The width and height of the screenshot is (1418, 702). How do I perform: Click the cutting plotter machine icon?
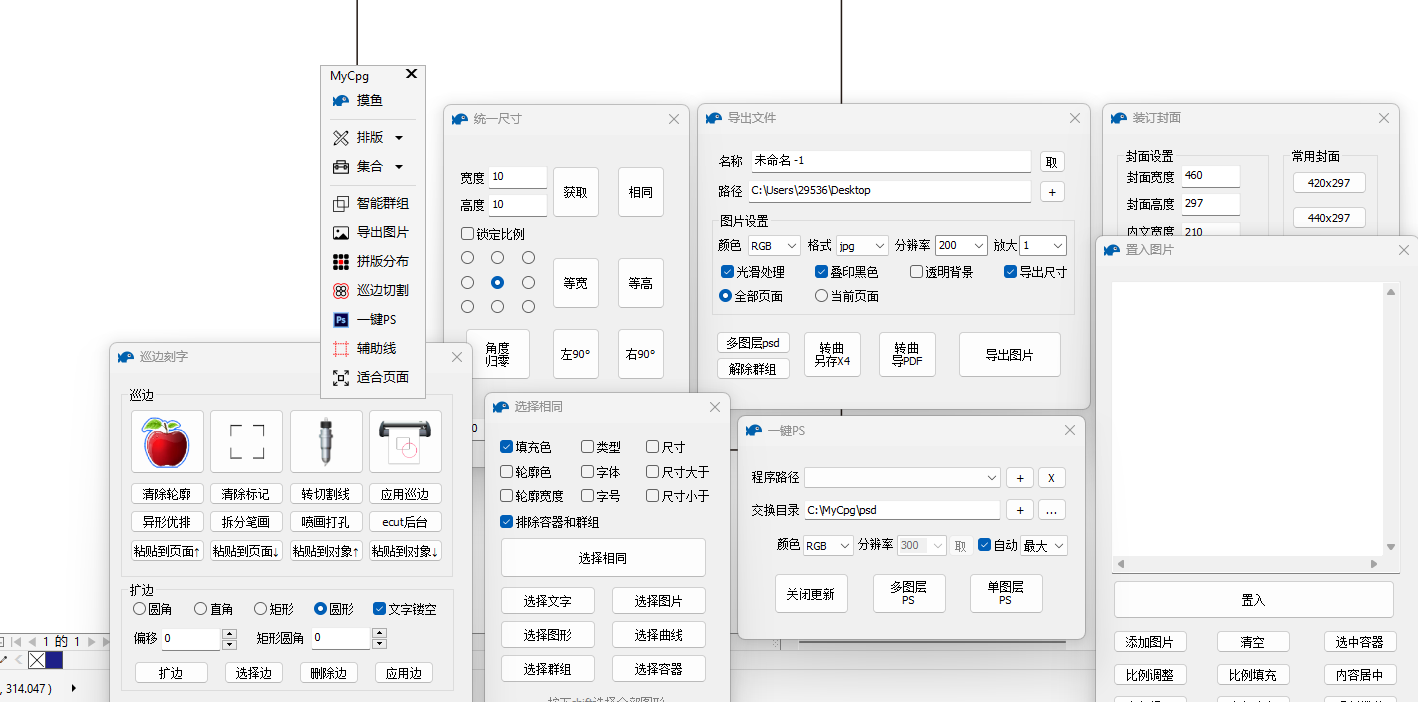tap(405, 441)
